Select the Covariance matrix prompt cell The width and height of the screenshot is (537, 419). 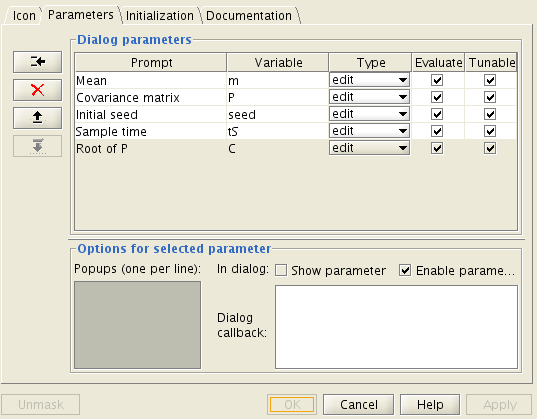pyautogui.click(x=151, y=97)
